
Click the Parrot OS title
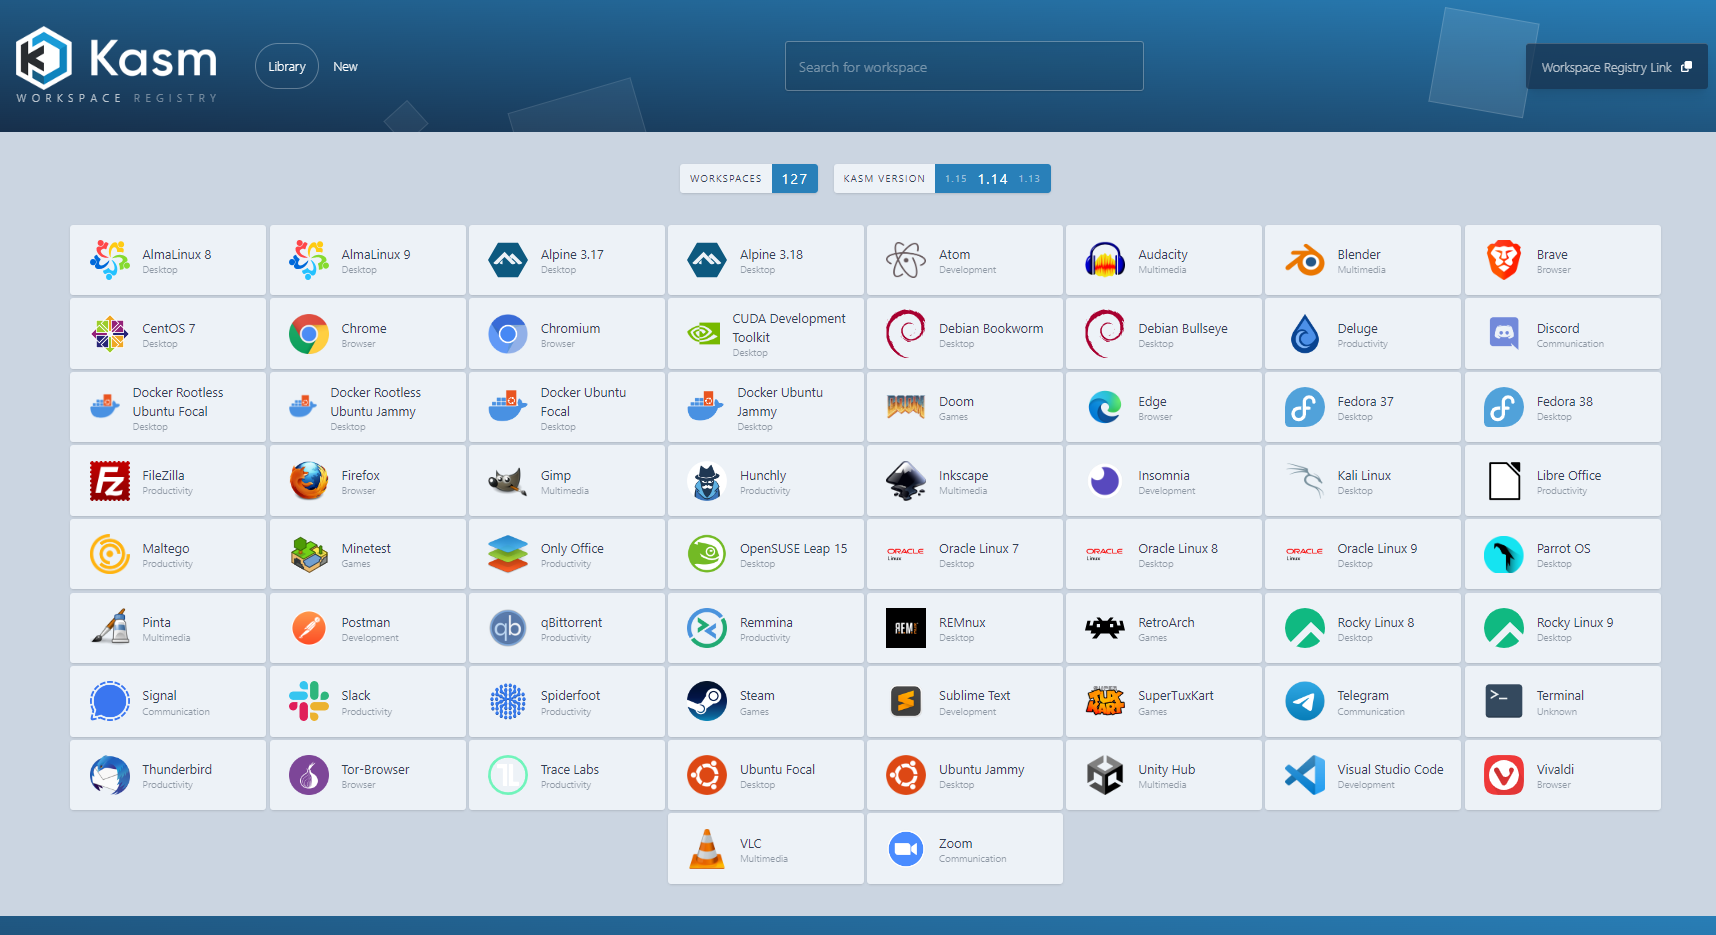[1563, 548]
